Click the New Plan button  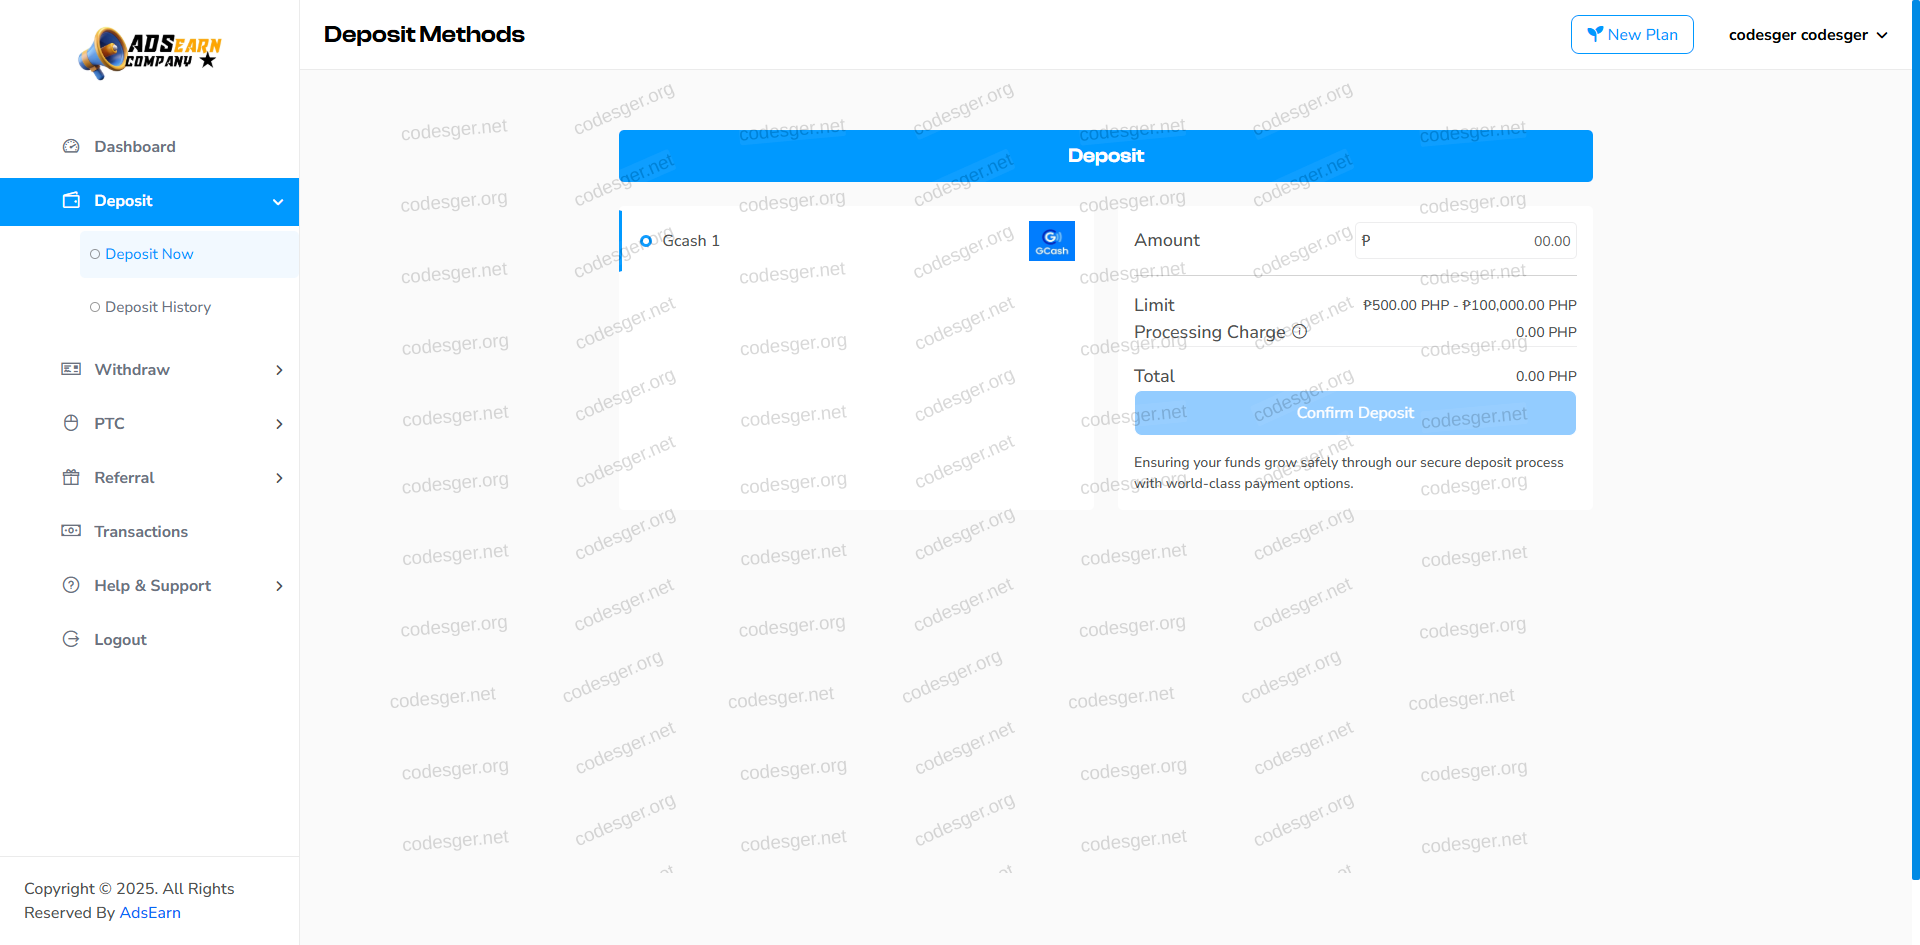[x=1631, y=35]
